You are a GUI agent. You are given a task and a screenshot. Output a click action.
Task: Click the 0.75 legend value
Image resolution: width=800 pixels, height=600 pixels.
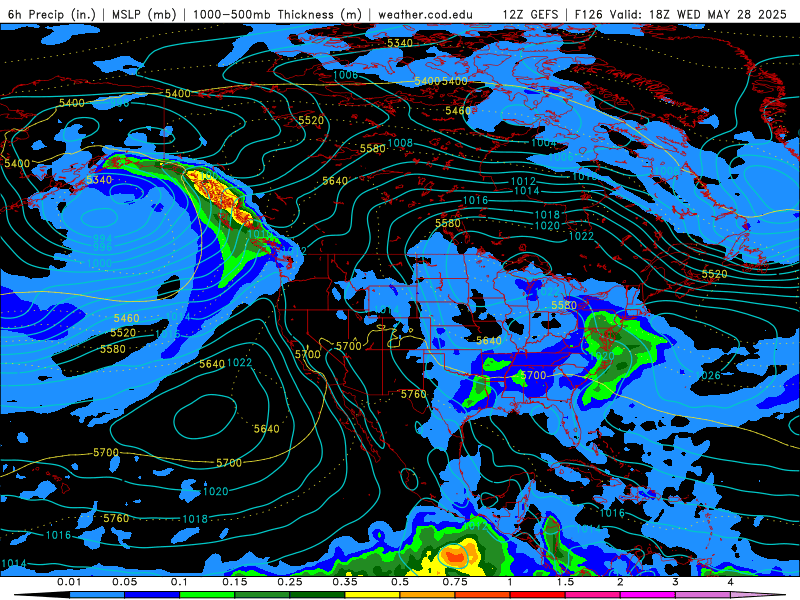pyautogui.click(x=455, y=582)
